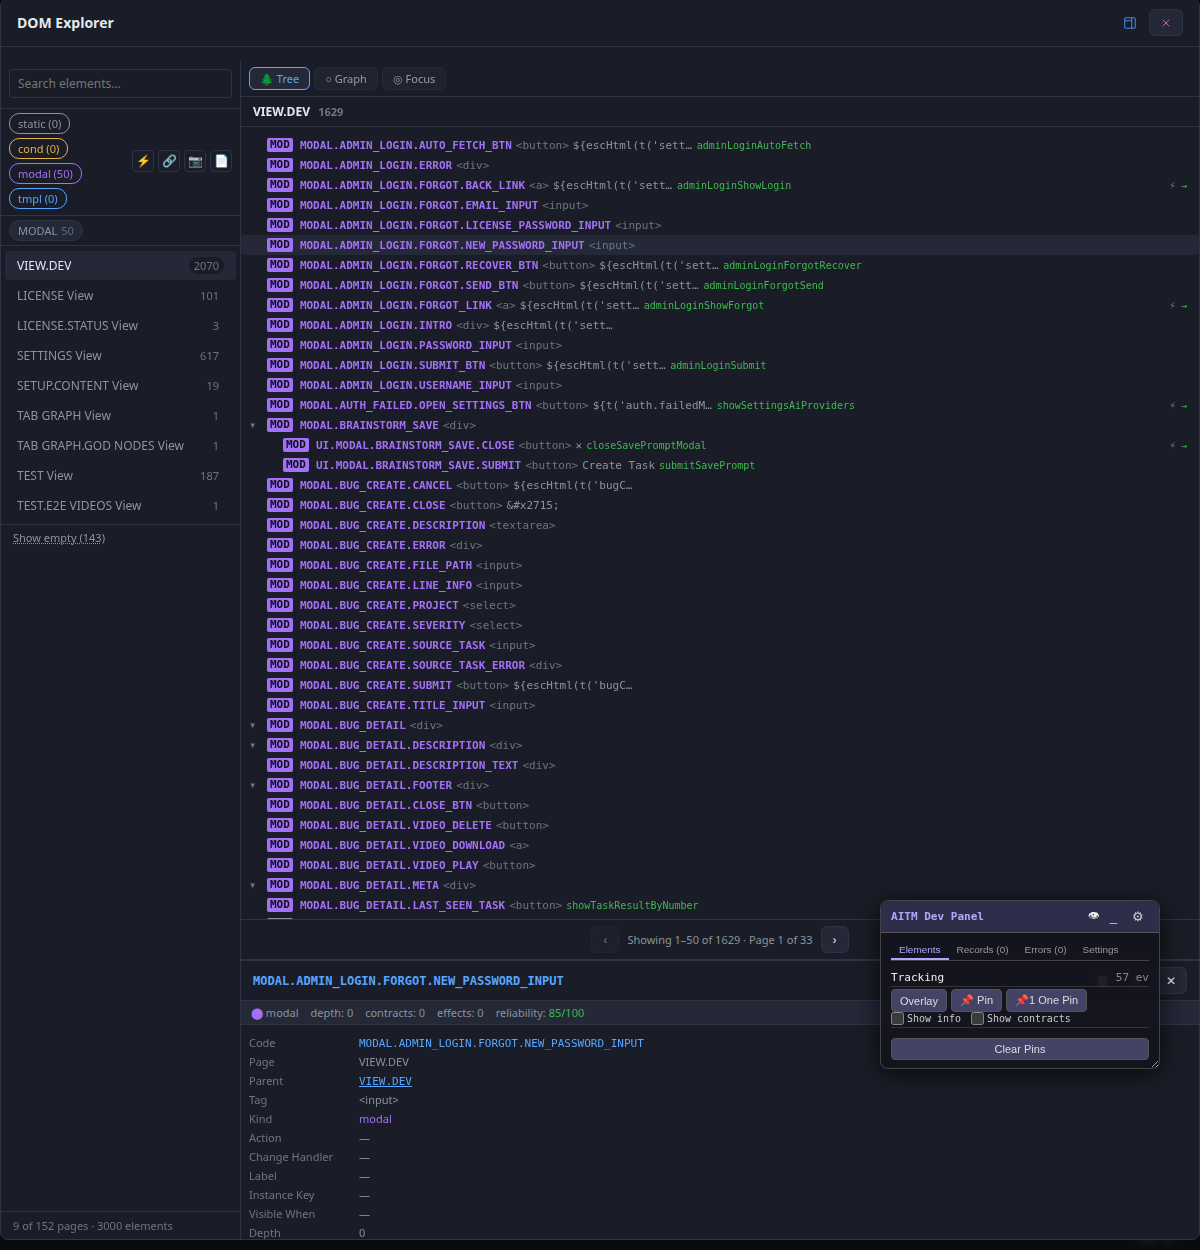Click MOD badge of MODAL.BUG_CREATE.SEVERITY
Image resolution: width=1200 pixels, height=1250 pixels.
[280, 625]
